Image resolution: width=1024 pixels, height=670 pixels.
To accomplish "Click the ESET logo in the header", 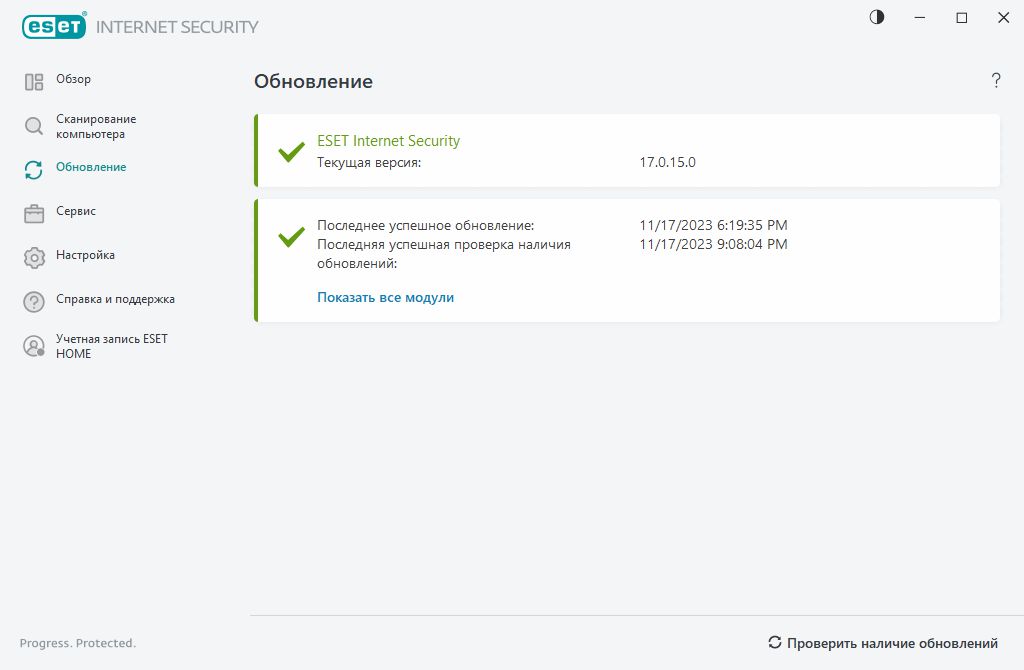I will coord(54,27).
